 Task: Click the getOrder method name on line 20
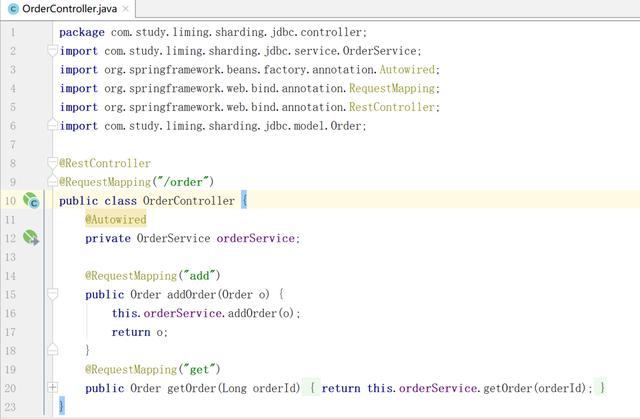click(191, 388)
